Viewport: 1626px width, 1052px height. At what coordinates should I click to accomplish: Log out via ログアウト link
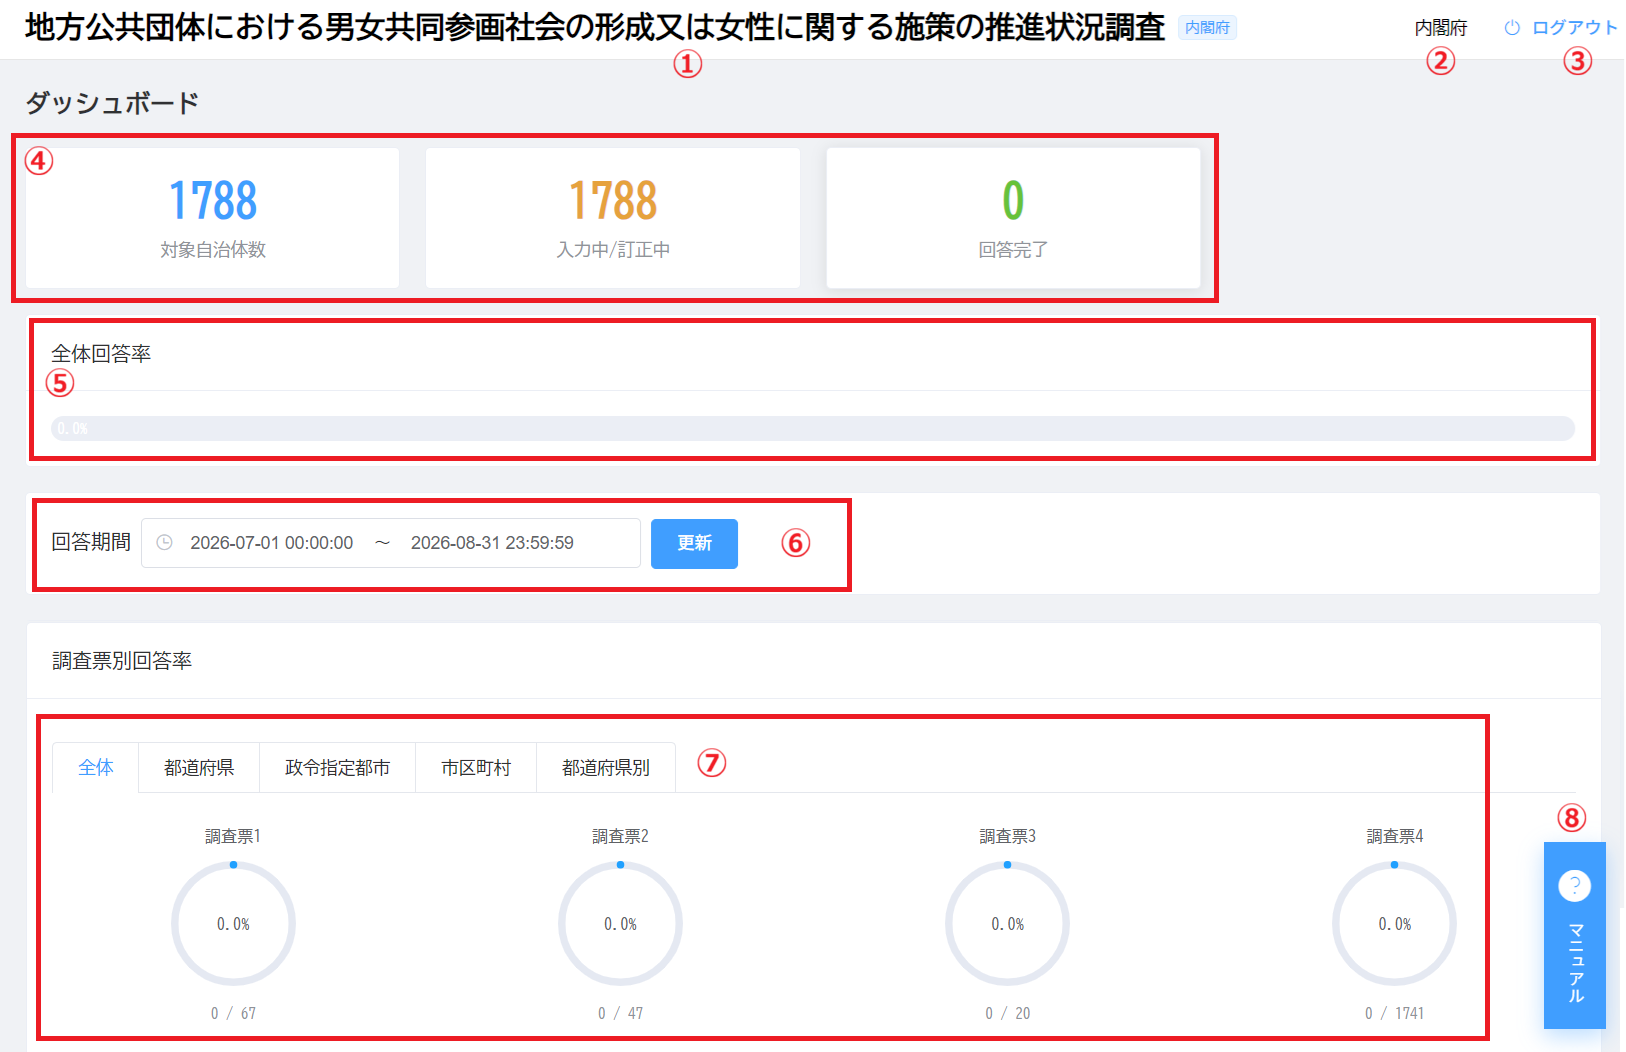point(1574,28)
